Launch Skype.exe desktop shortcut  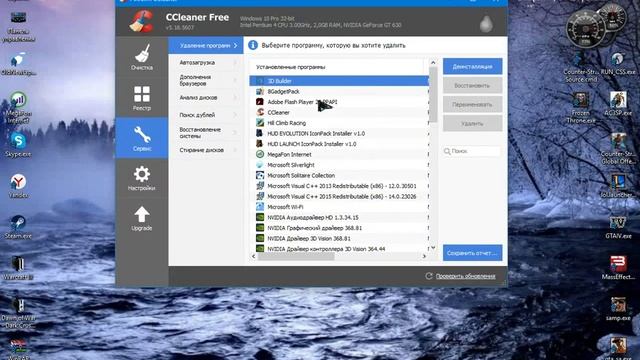point(18,144)
